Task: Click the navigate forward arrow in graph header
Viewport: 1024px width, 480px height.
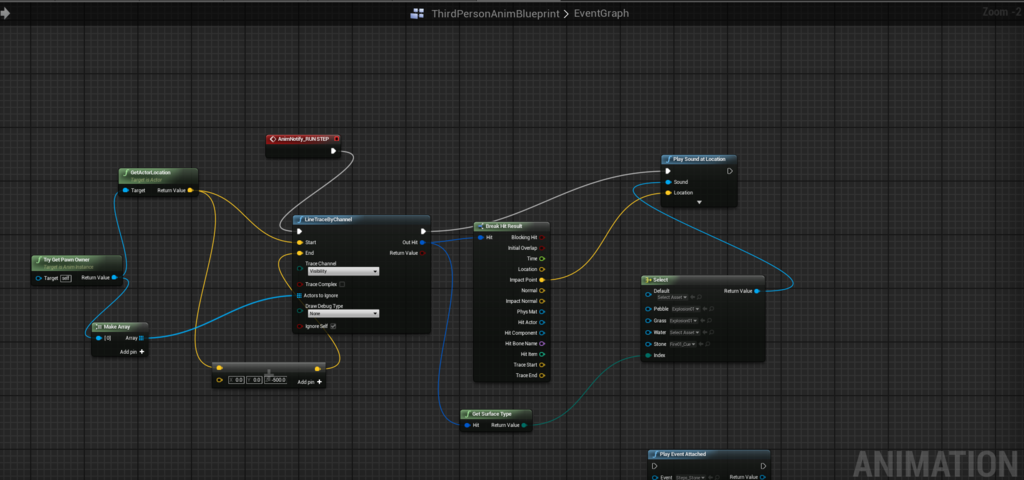Action: [x=5, y=13]
